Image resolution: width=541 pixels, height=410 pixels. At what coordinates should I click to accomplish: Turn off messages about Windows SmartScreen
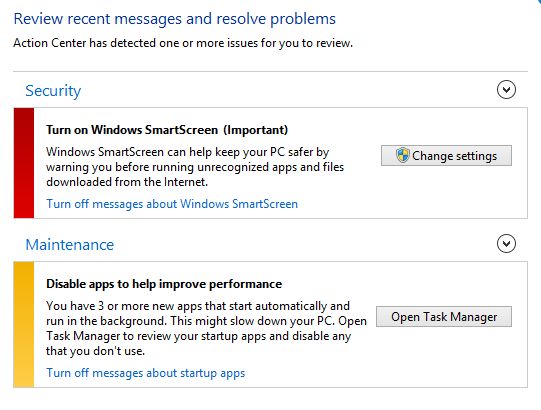pyautogui.click(x=172, y=204)
